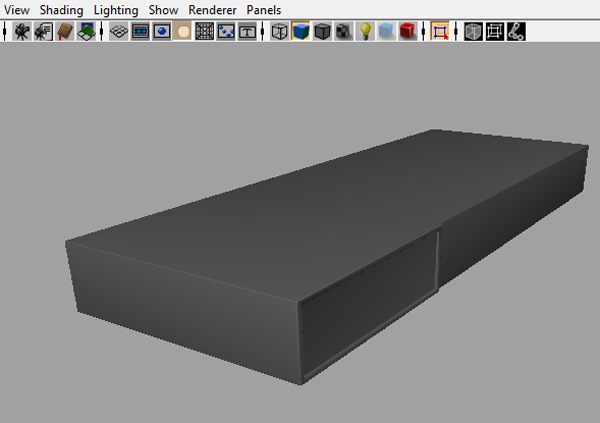Open the Shading menu

(x=61, y=10)
